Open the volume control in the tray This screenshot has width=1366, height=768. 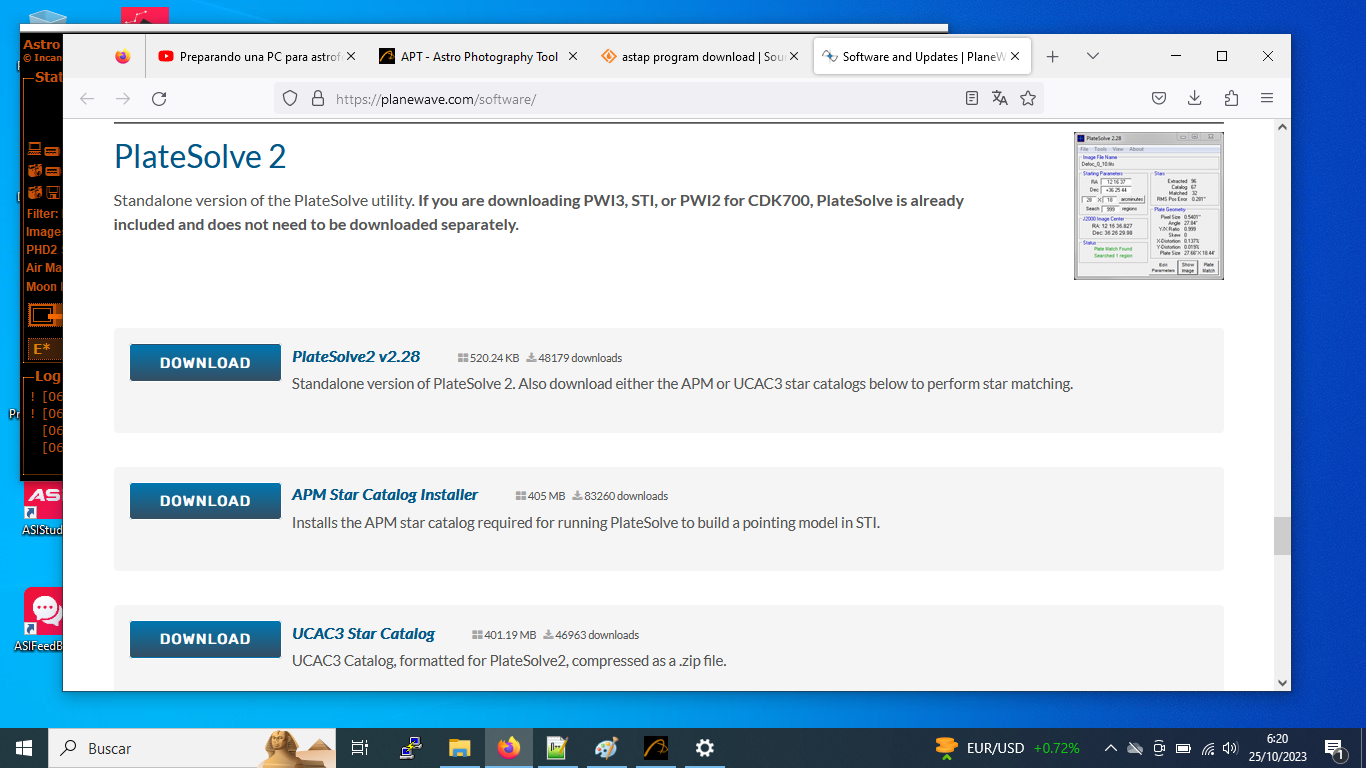1229,748
